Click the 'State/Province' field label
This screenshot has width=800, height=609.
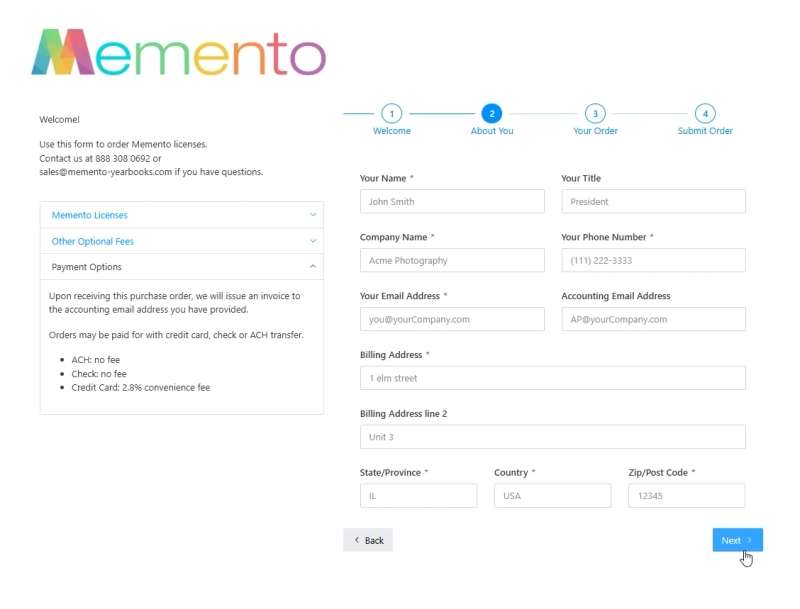(x=390, y=472)
